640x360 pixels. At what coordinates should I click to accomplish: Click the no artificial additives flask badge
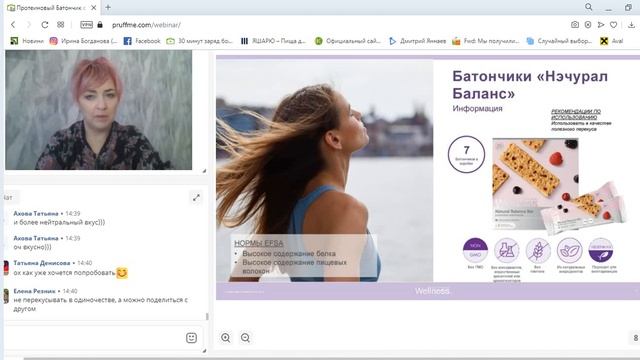pyautogui.click(x=507, y=250)
